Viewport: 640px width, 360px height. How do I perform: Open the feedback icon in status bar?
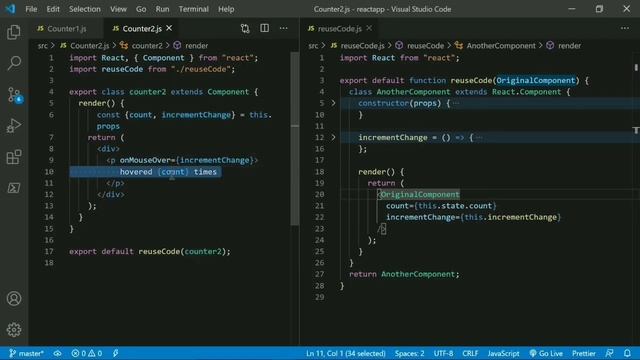coord(609,353)
